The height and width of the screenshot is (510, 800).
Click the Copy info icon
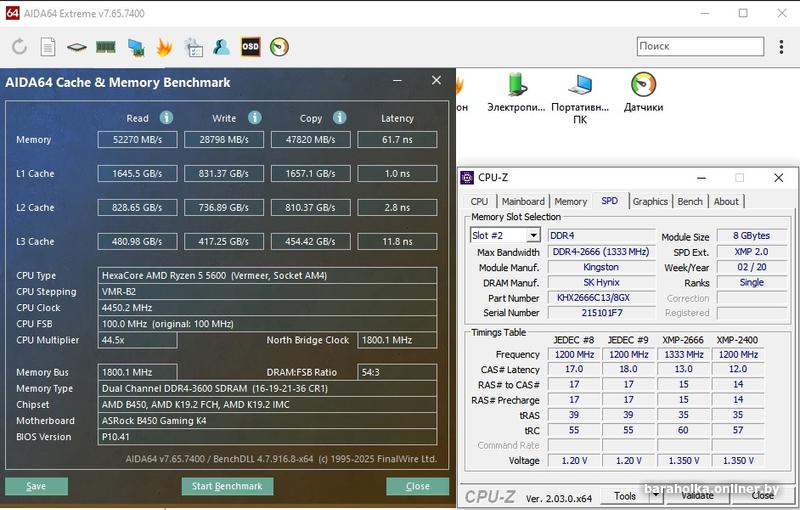(x=340, y=118)
